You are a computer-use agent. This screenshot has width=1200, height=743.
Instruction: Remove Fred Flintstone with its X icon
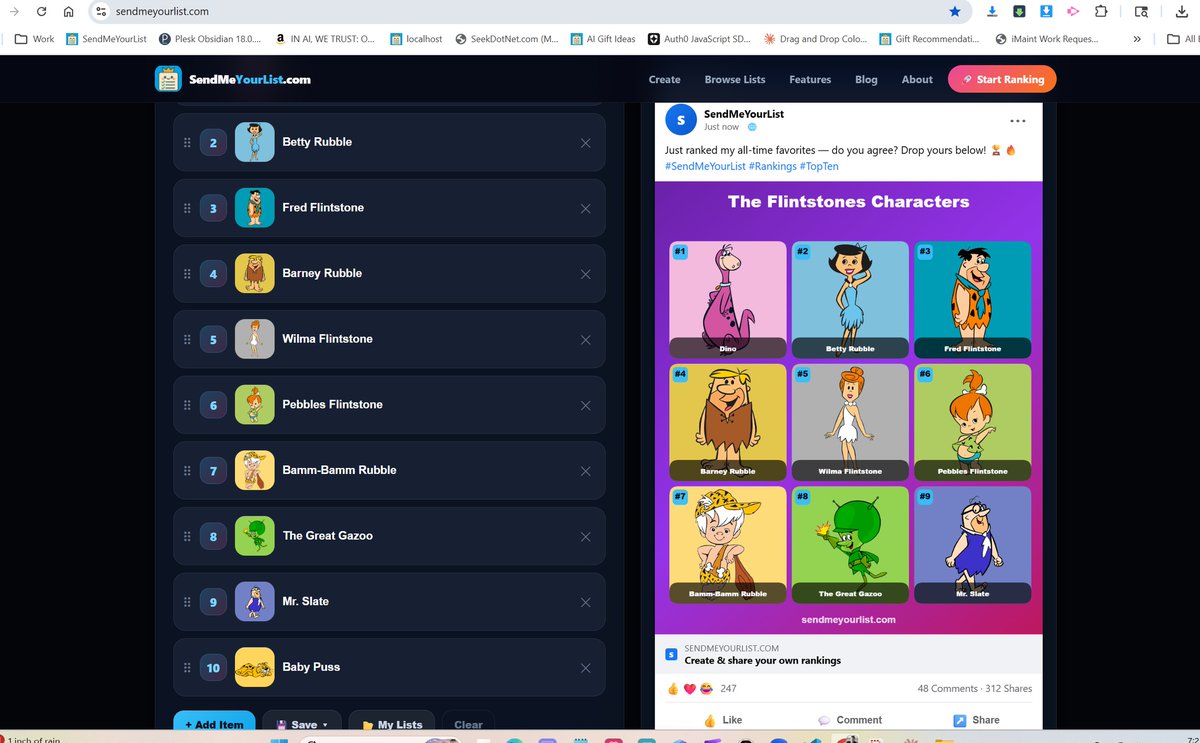click(586, 208)
